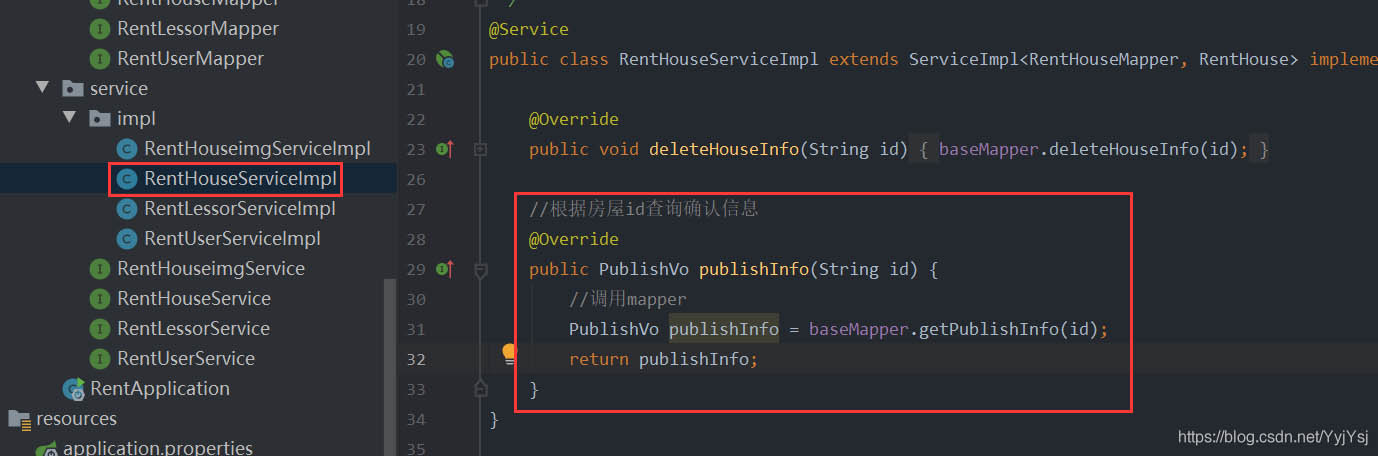The height and width of the screenshot is (456, 1378).
Task: Click return keyword on line 32
Action: [x=599, y=359]
